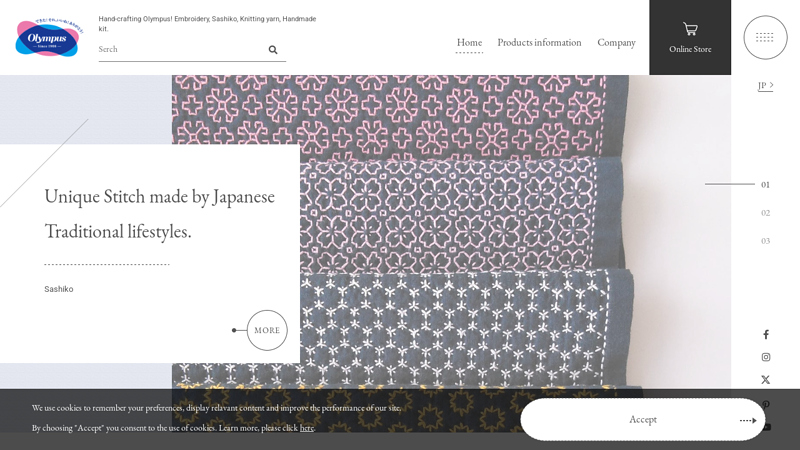
Task: Open the Facebook page icon
Action: tap(766, 334)
